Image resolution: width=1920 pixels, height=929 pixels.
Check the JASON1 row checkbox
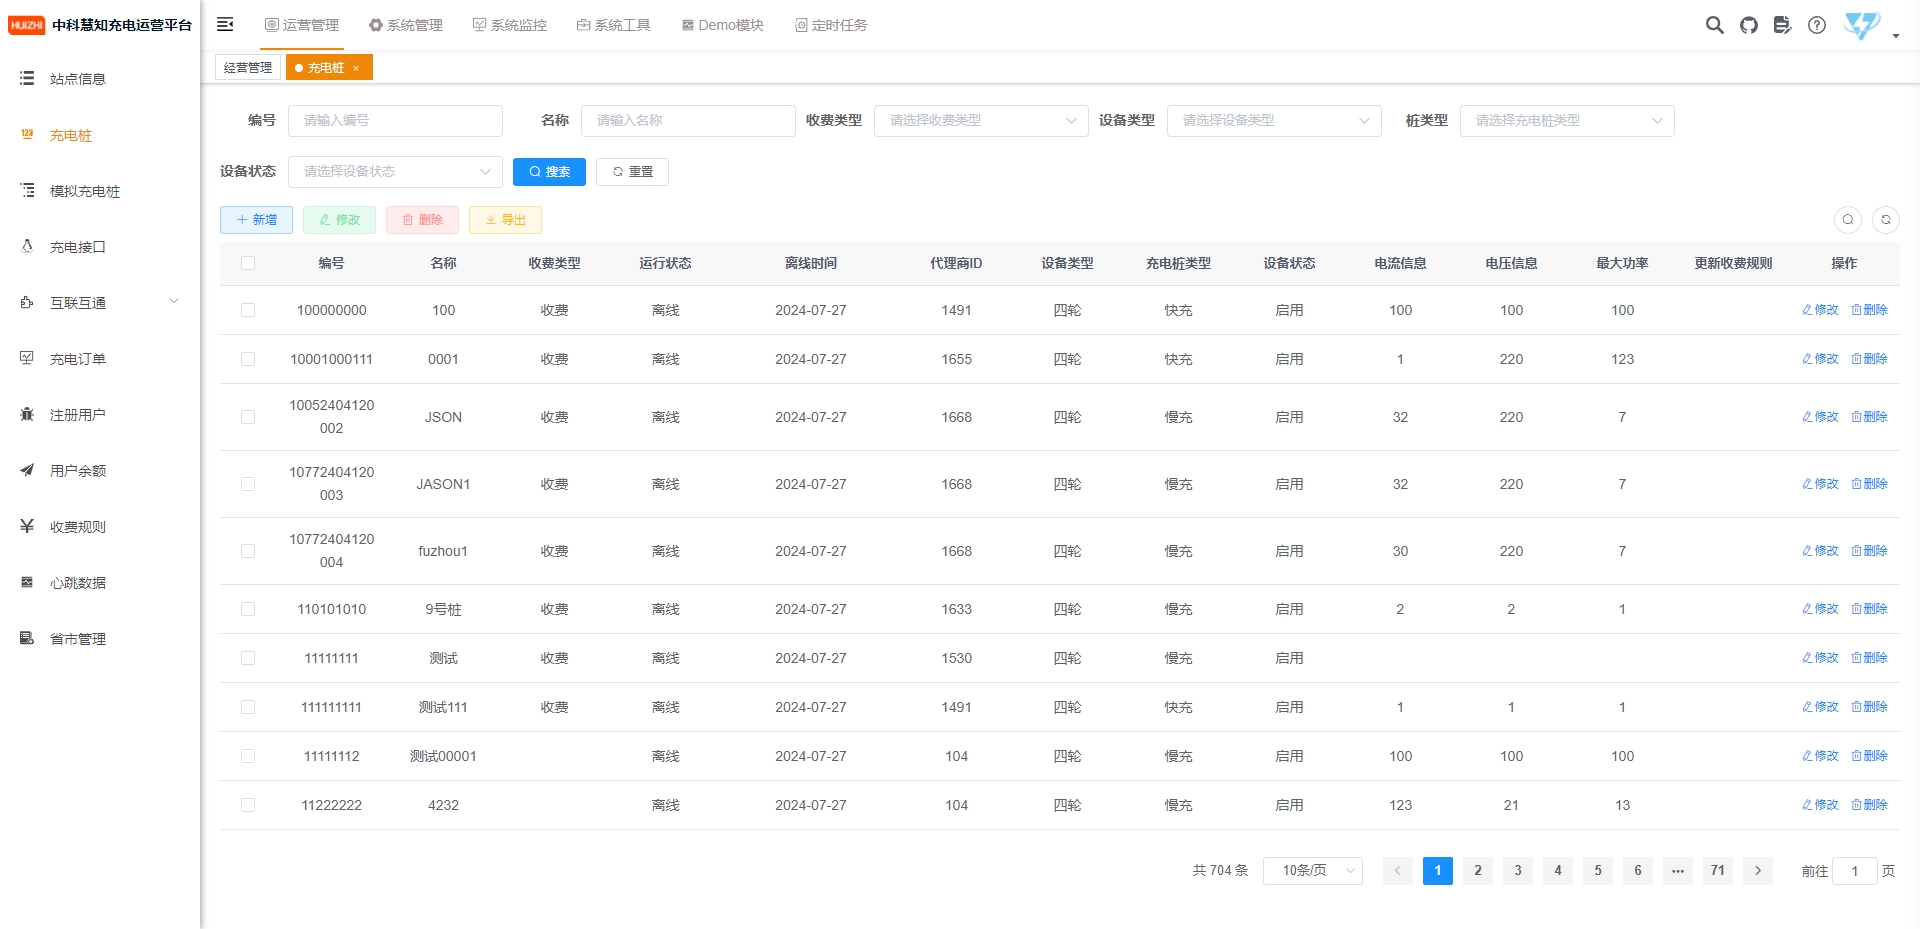[x=248, y=484]
